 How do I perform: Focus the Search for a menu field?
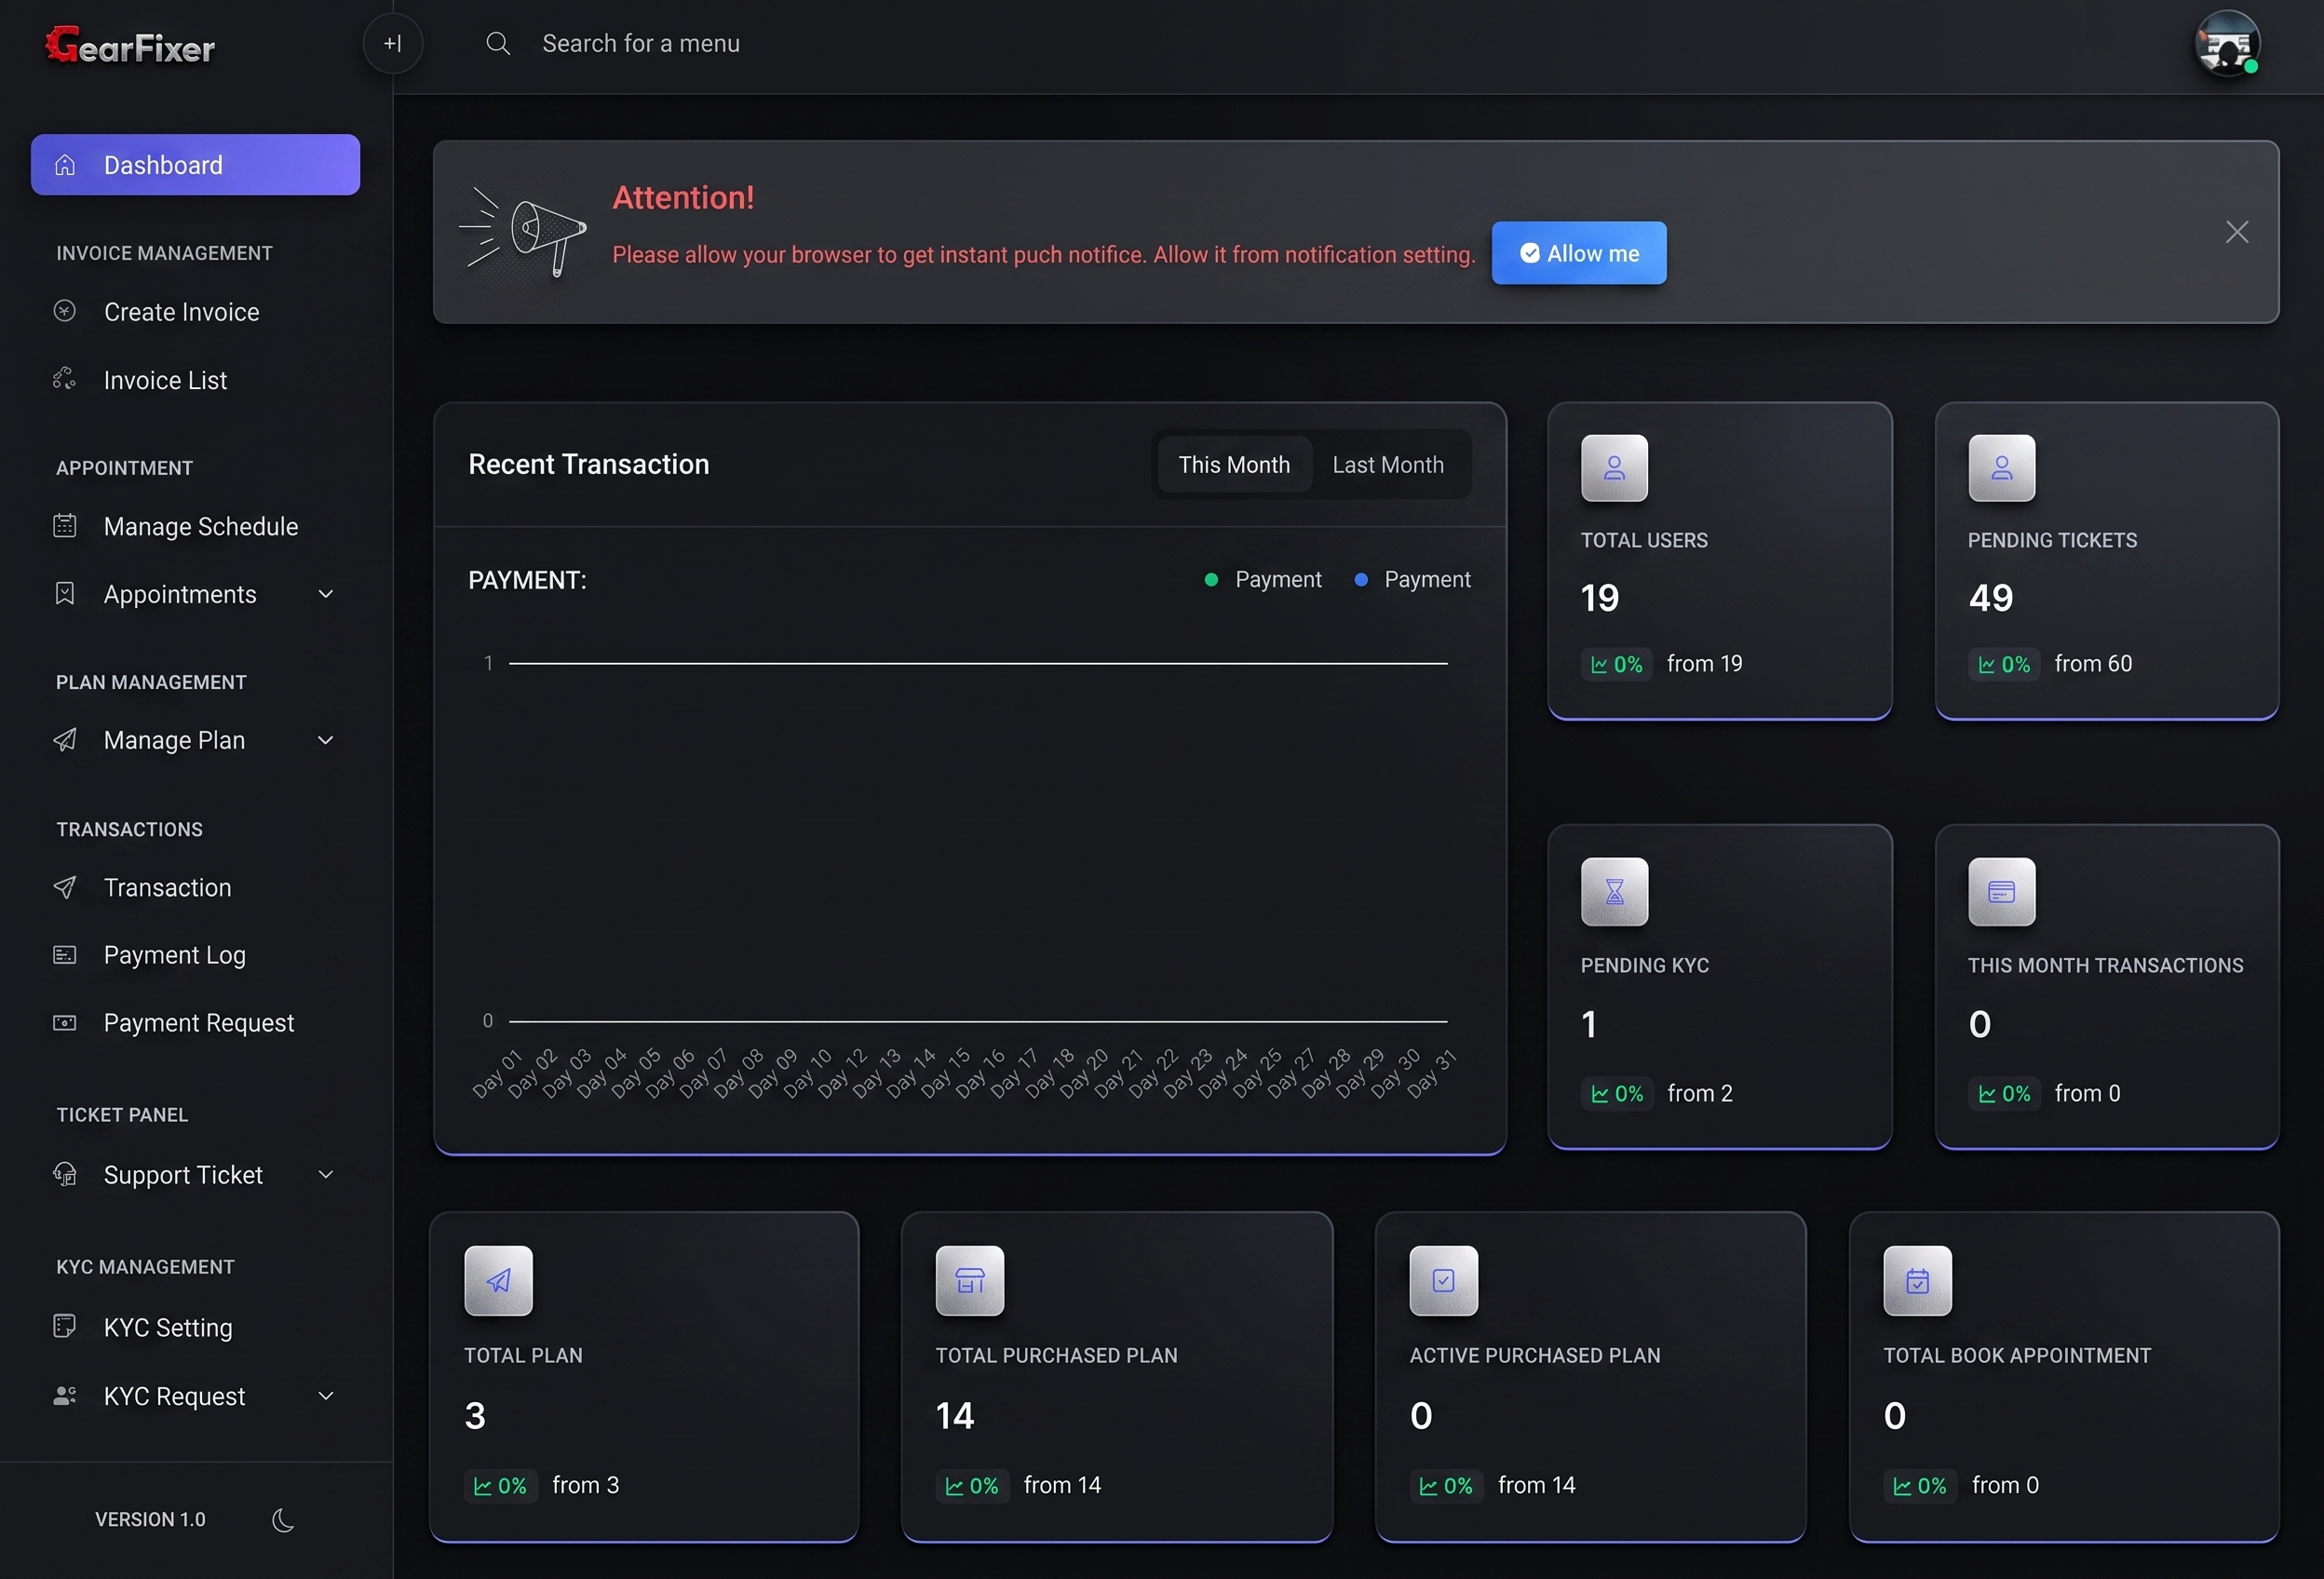640,44
